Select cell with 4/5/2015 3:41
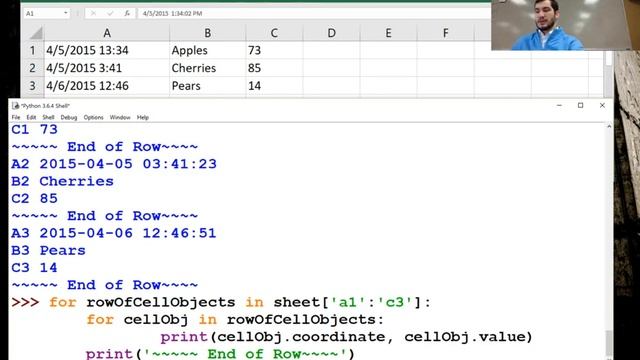Viewport: 640px width, 360px height. tap(107, 68)
